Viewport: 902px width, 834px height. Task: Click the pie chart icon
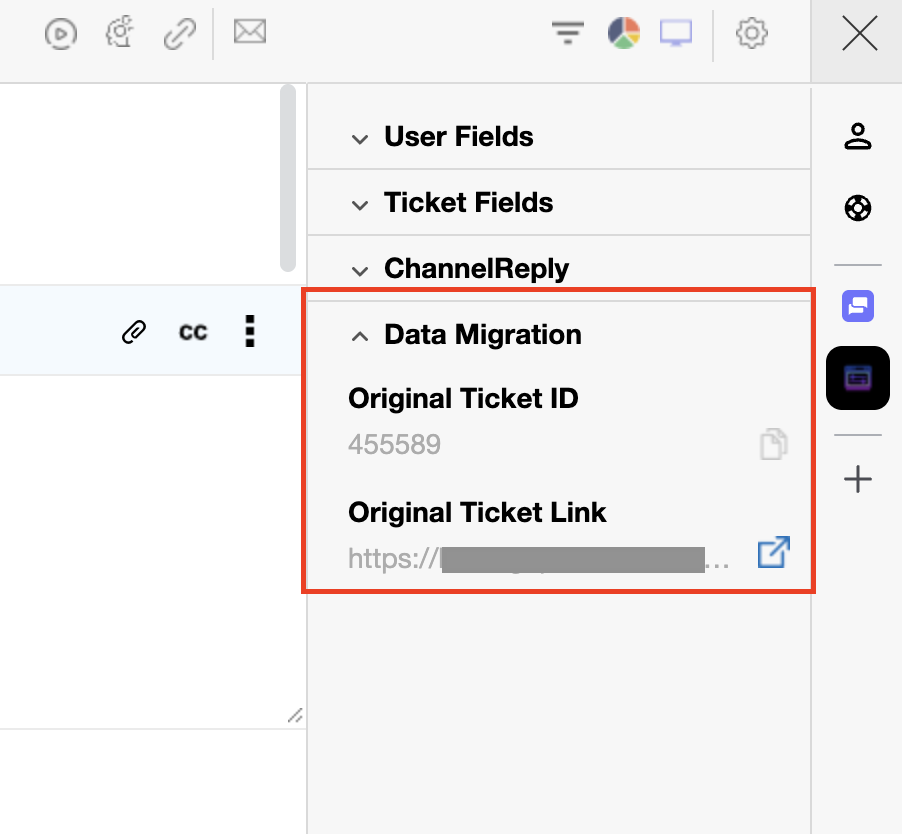coord(623,34)
